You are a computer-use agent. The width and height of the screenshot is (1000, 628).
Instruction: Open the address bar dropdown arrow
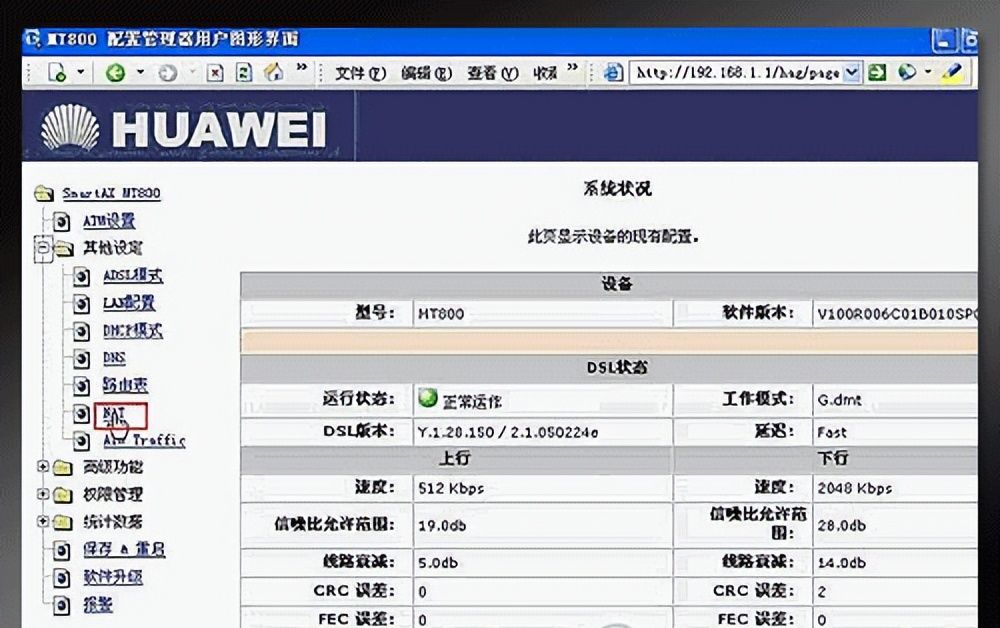pos(852,72)
